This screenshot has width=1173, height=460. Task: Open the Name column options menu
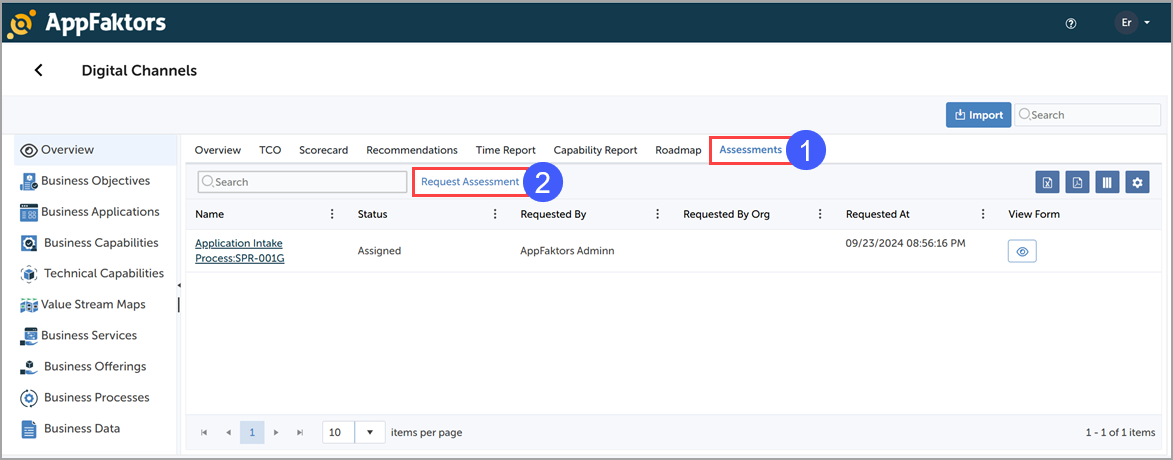[332, 214]
